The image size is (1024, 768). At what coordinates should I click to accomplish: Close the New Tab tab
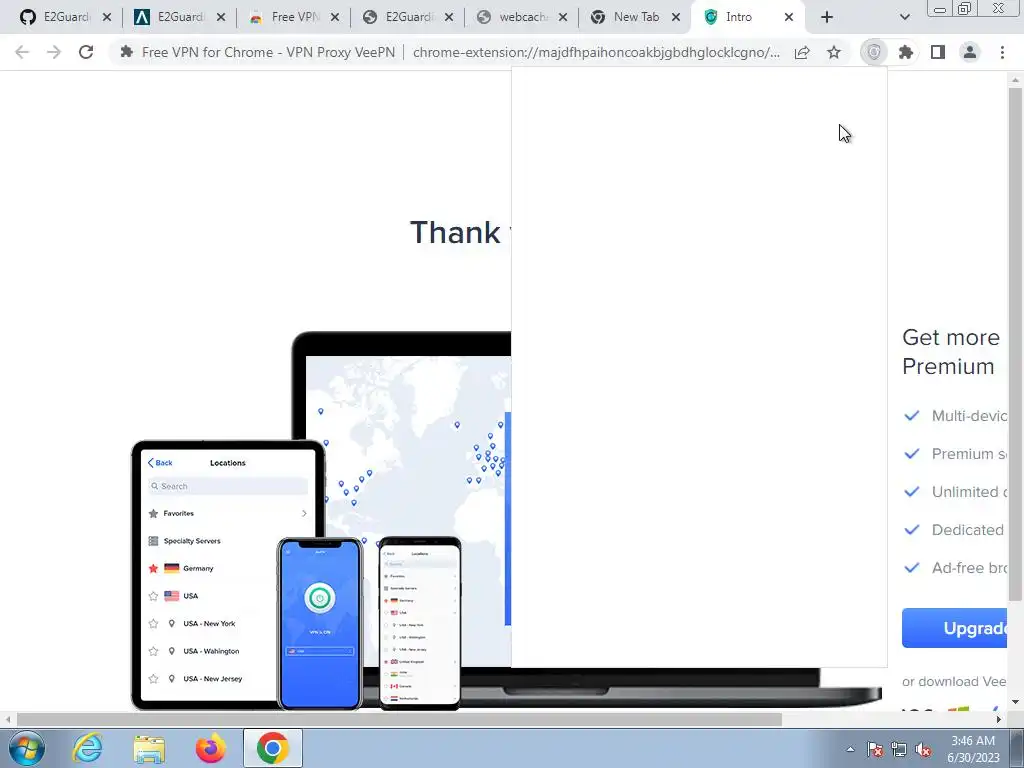(676, 17)
